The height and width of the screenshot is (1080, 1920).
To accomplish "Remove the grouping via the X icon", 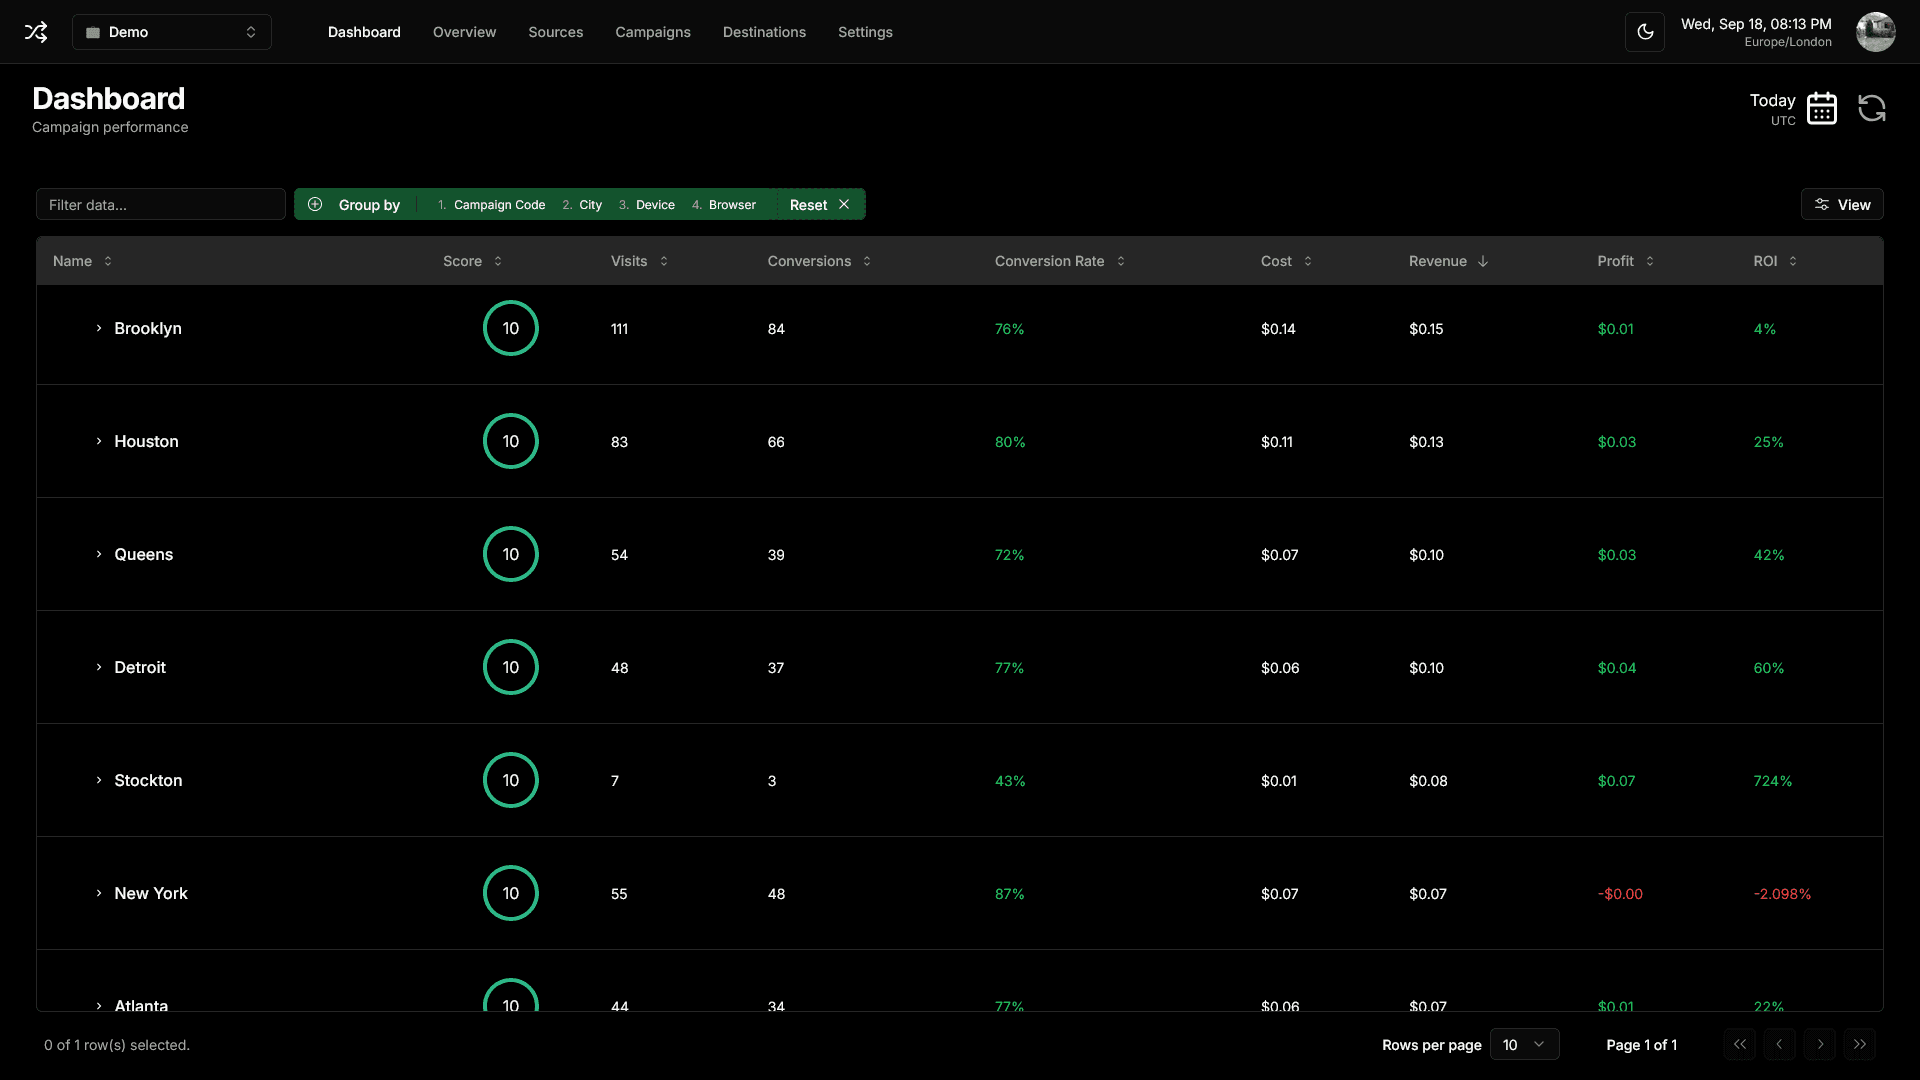I will (x=844, y=204).
